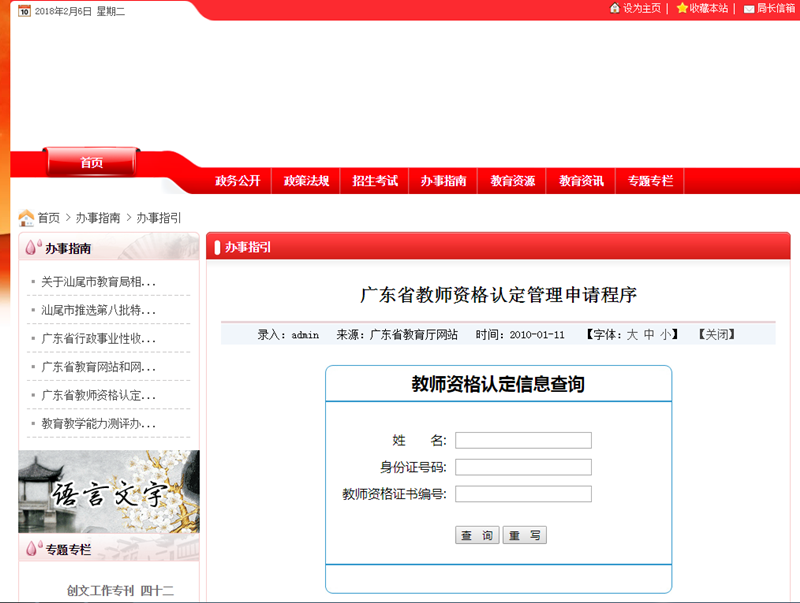This screenshot has width=800, height=603.
Task: Open the 广东省行政事业性收... sidebar link
Action: (x=98, y=338)
